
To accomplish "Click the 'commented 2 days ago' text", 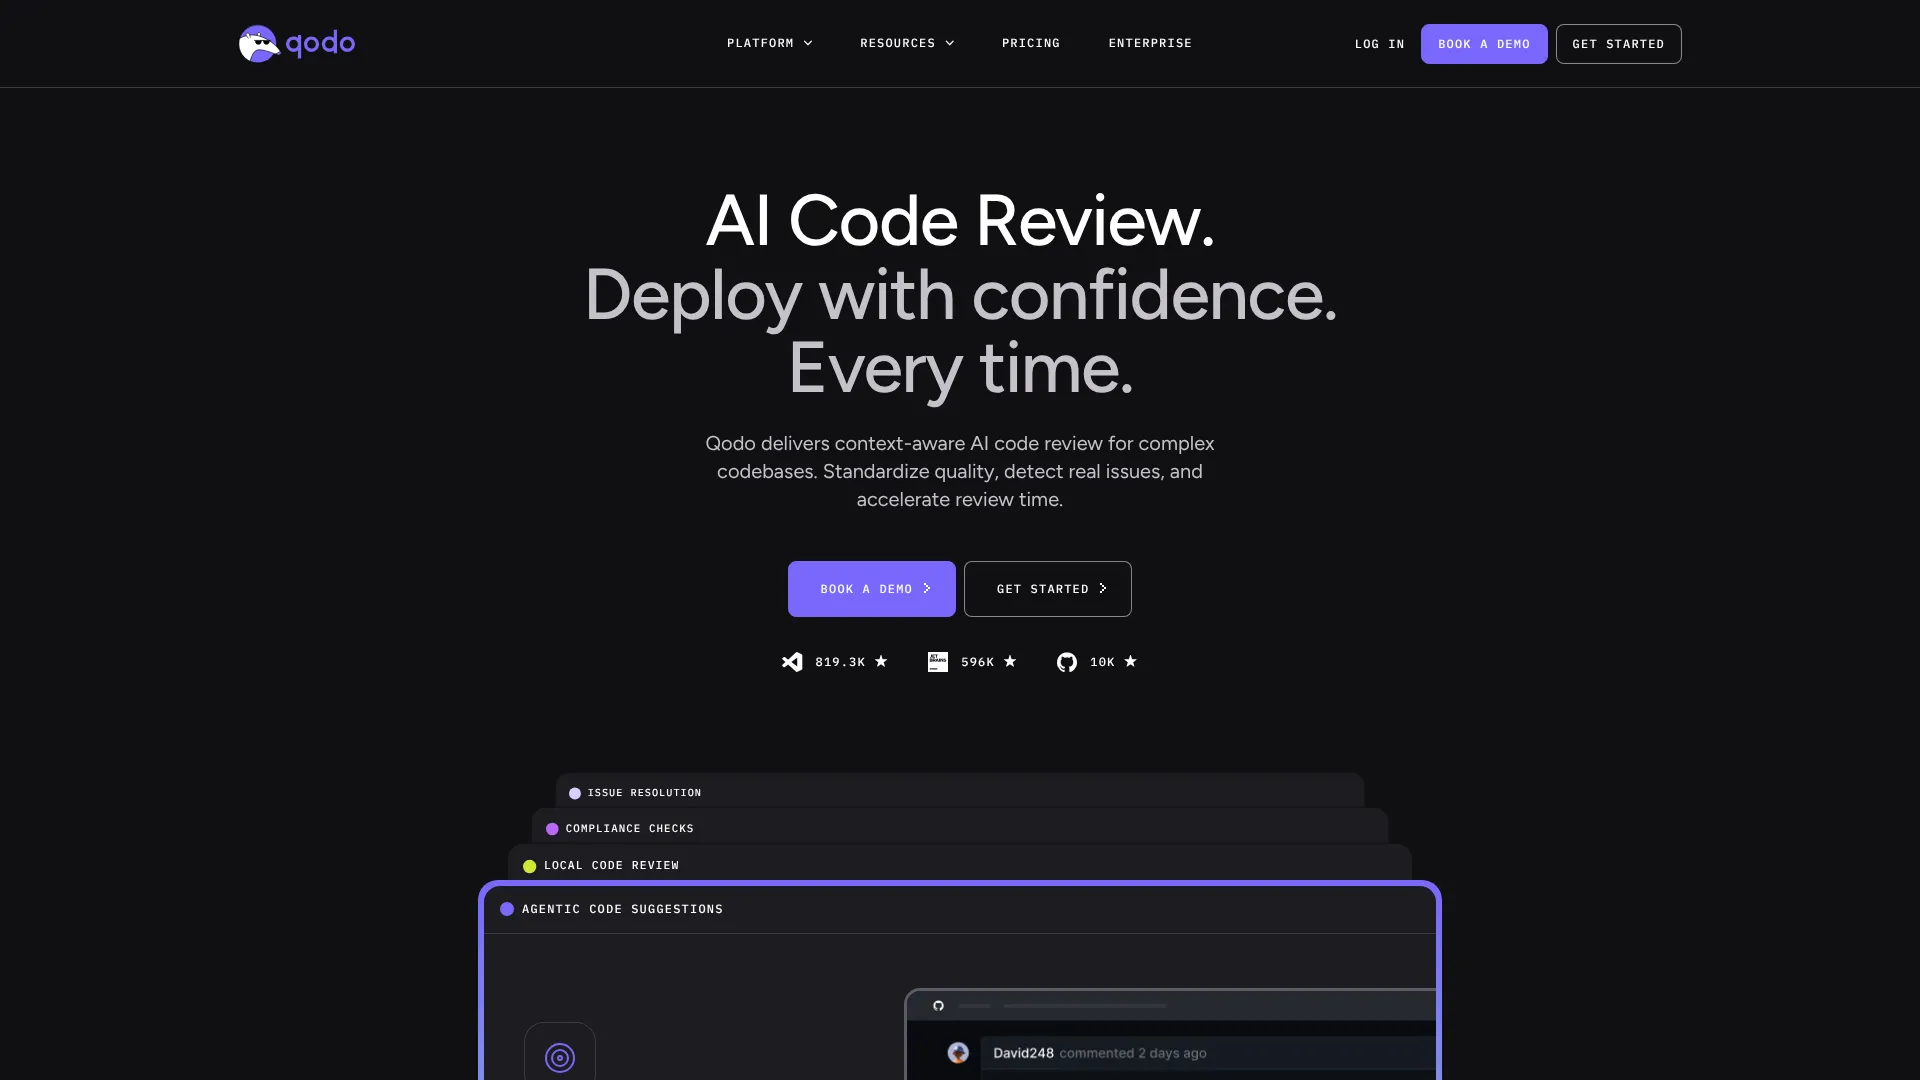I will click(x=1133, y=1053).
